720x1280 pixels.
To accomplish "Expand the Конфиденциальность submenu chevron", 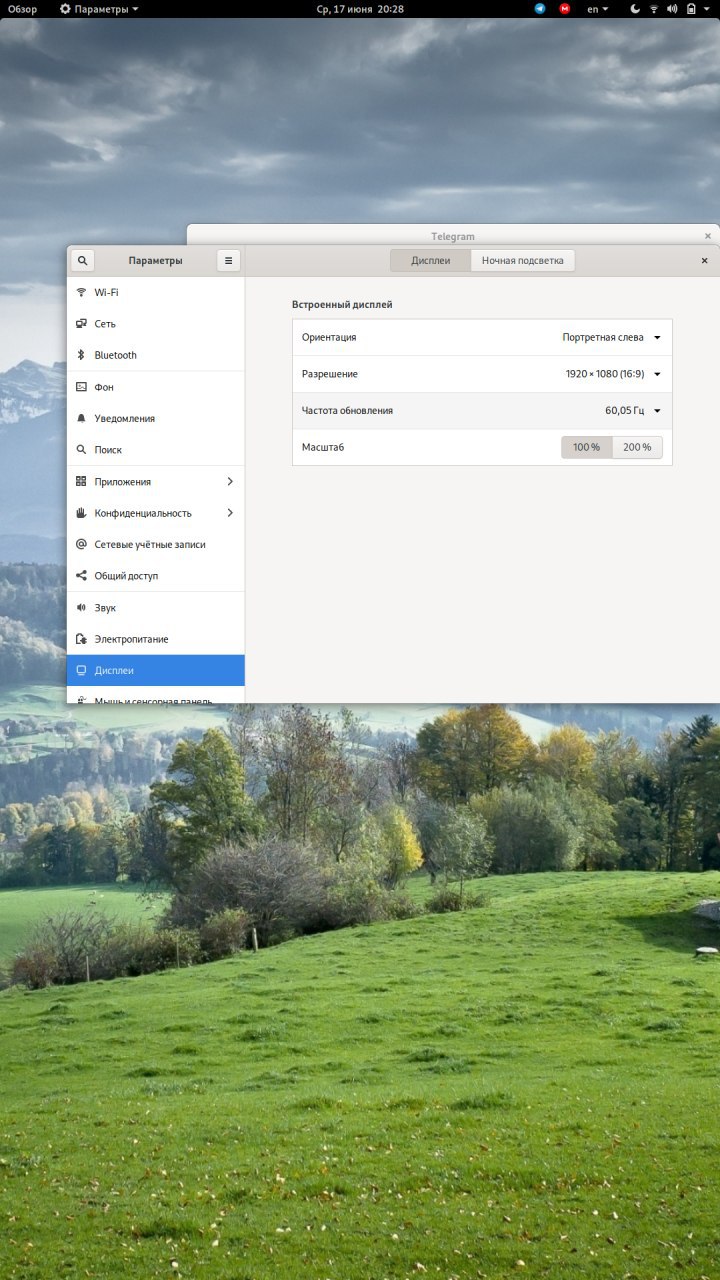I will pos(230,513).
